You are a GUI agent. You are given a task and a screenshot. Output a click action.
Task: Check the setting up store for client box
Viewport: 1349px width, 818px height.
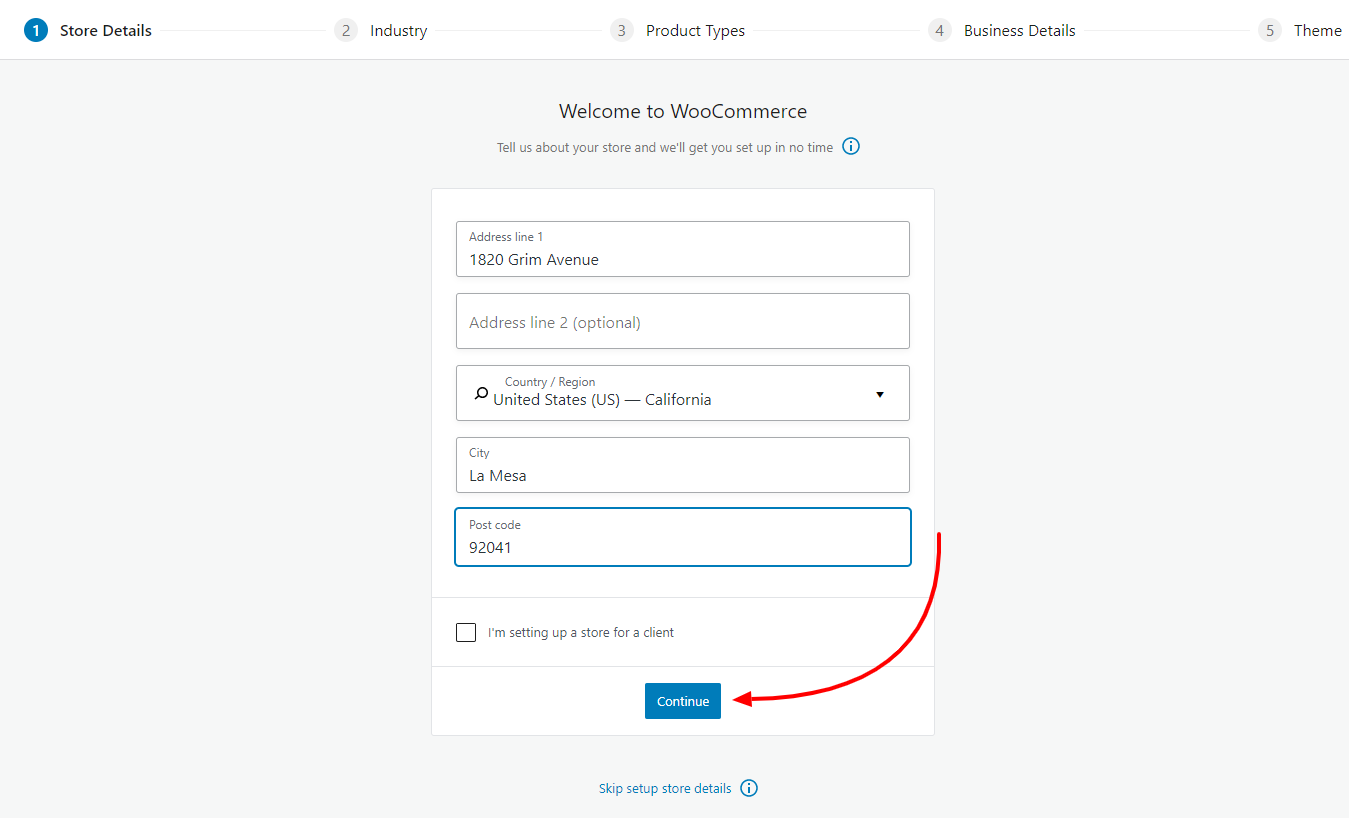(466, 632)
